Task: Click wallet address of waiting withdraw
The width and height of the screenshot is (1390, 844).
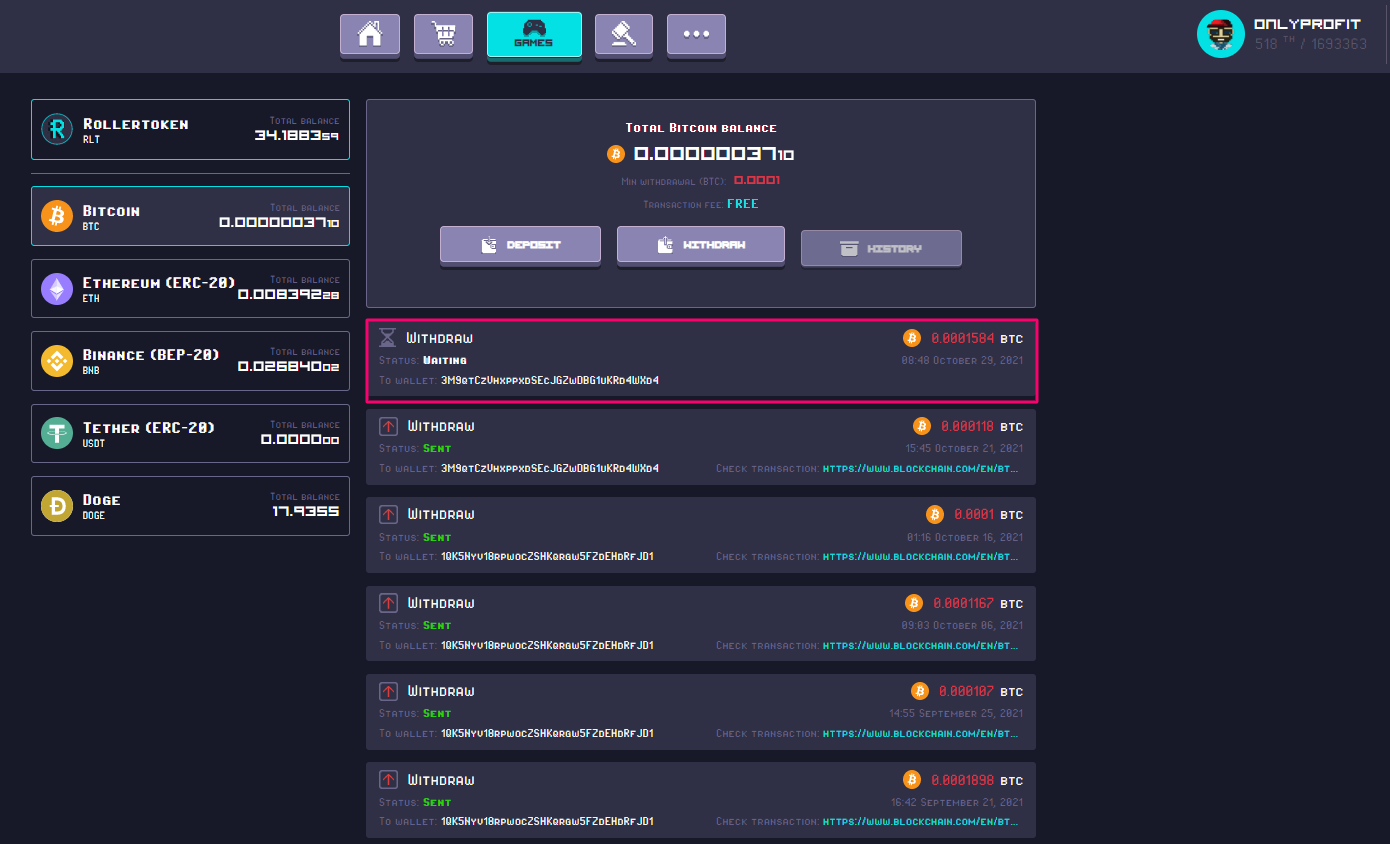Action: click(550, 380)
